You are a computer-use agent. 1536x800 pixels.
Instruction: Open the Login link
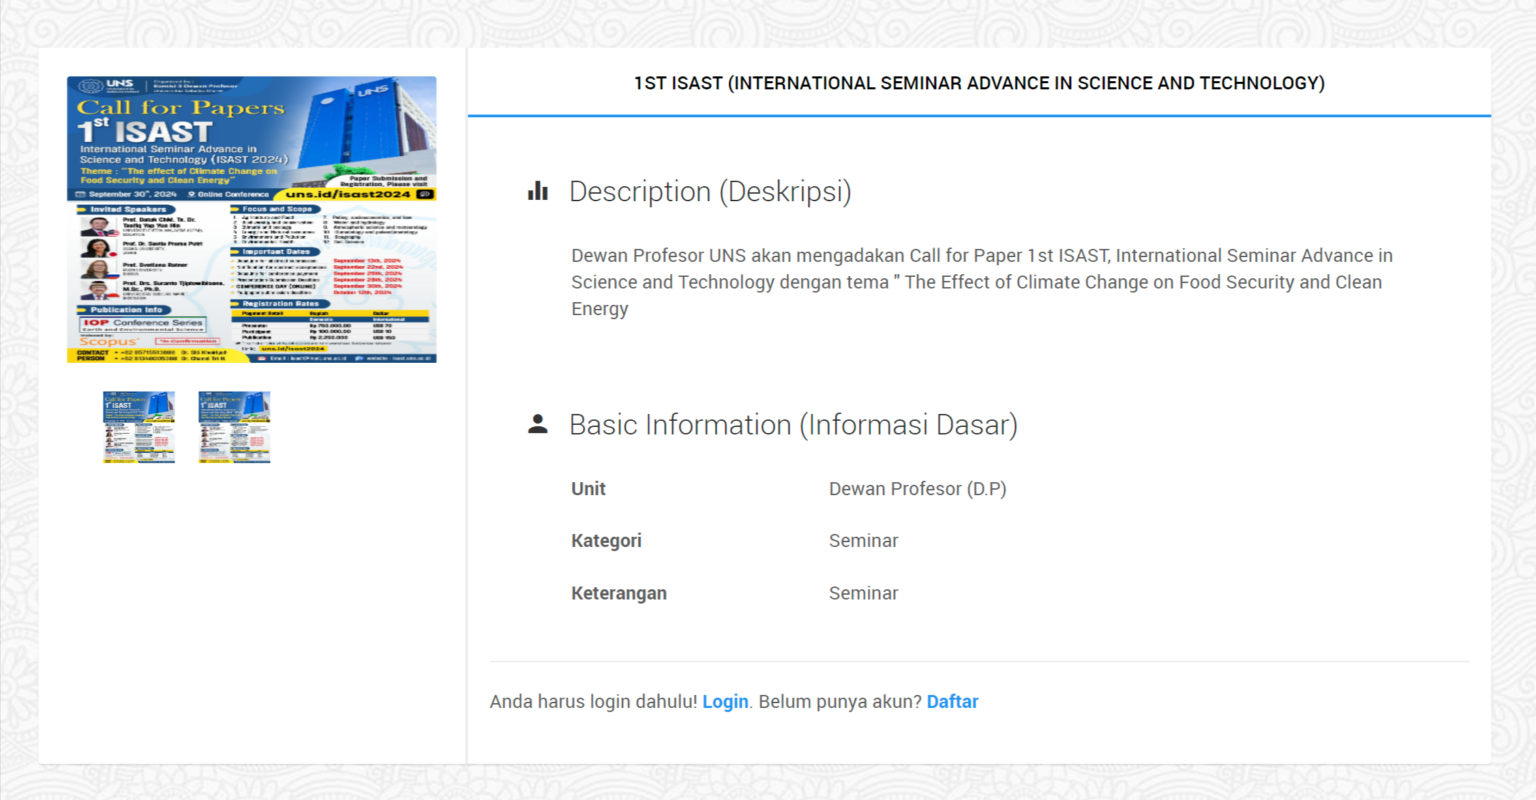[725, 701]
